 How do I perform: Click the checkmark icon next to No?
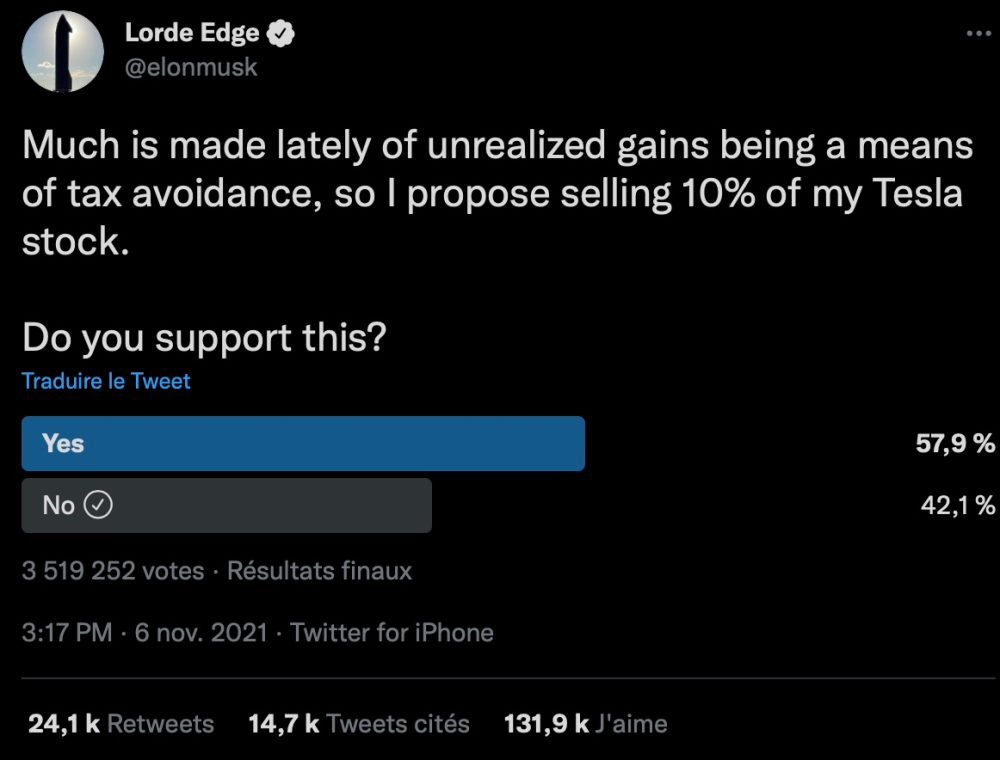97,506
